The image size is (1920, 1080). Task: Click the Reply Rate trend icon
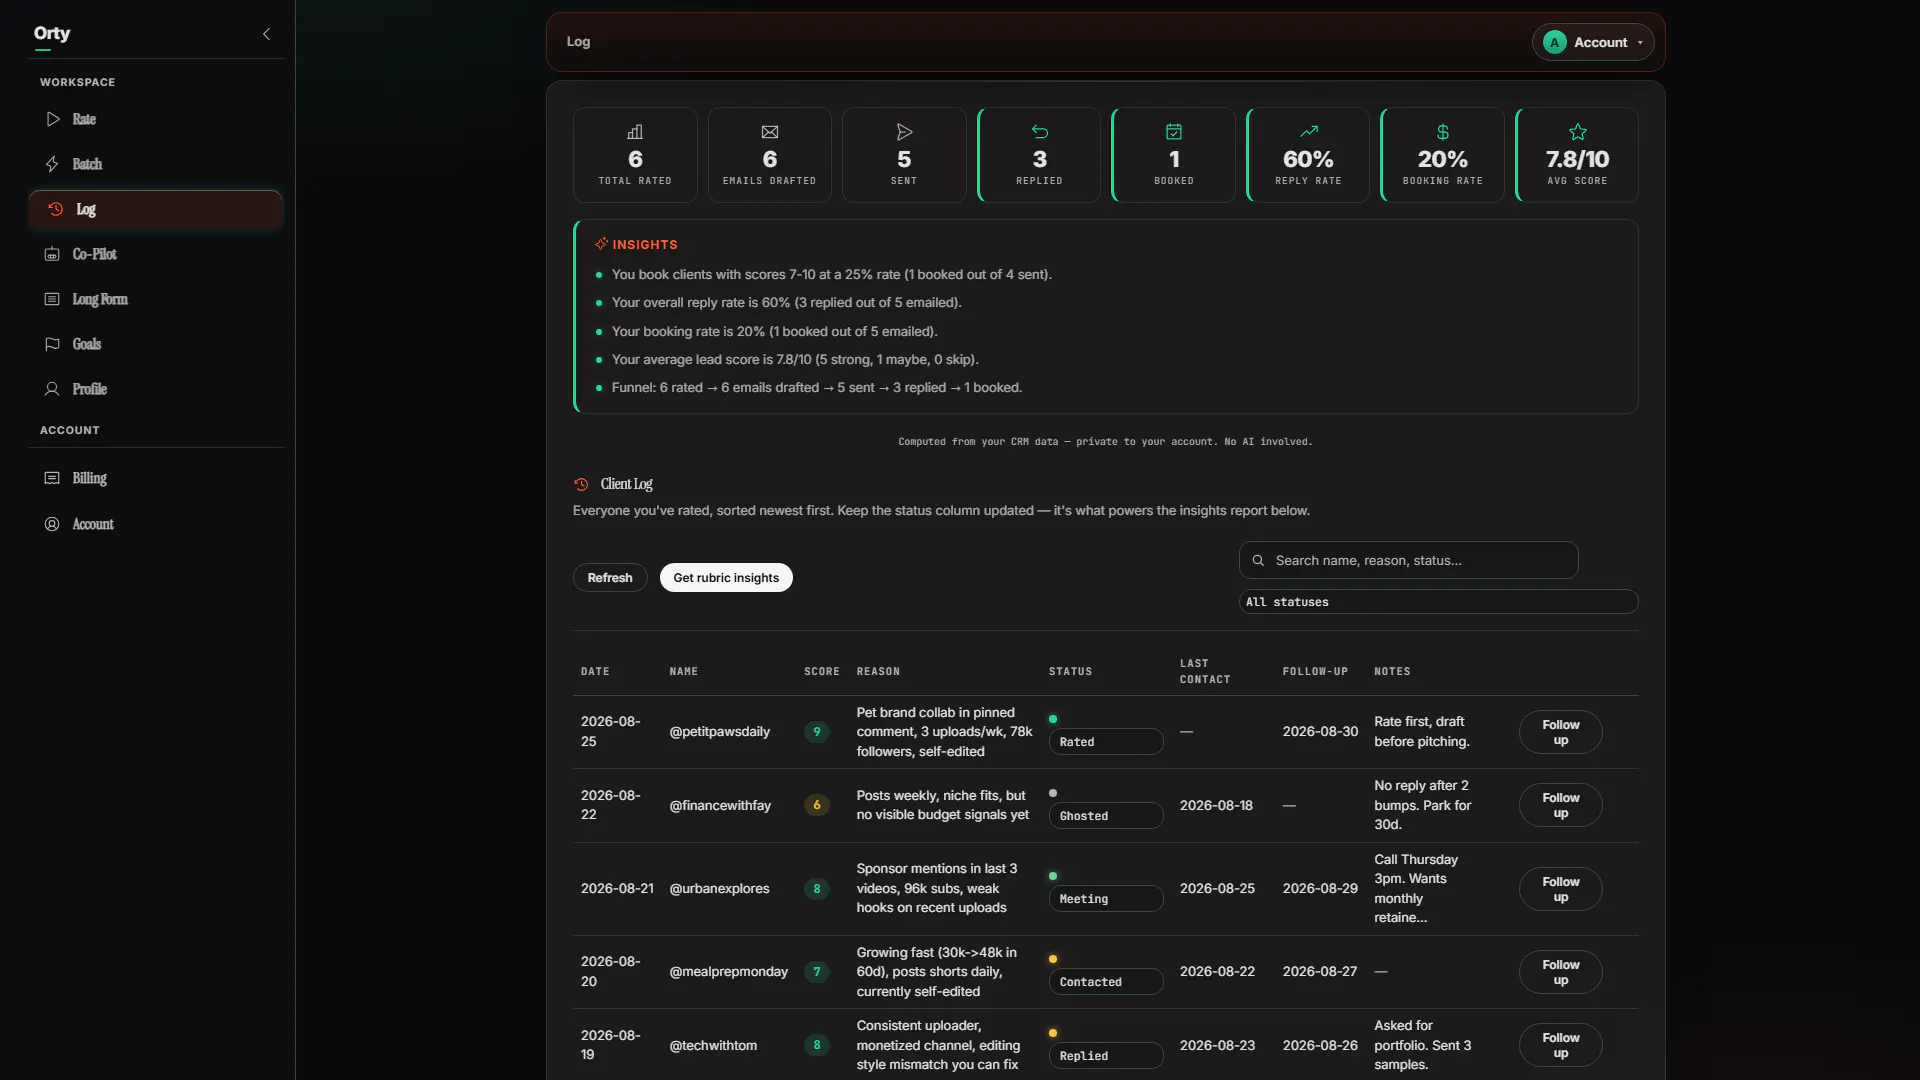(x=1309, y=132)
